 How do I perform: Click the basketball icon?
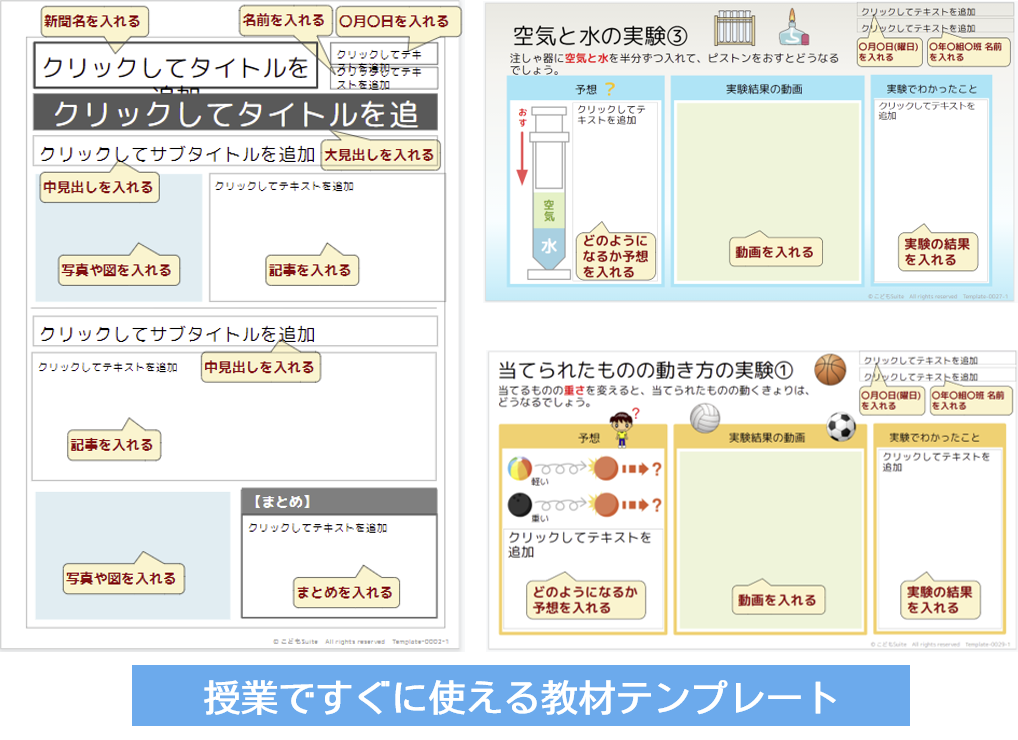[830, 370]
